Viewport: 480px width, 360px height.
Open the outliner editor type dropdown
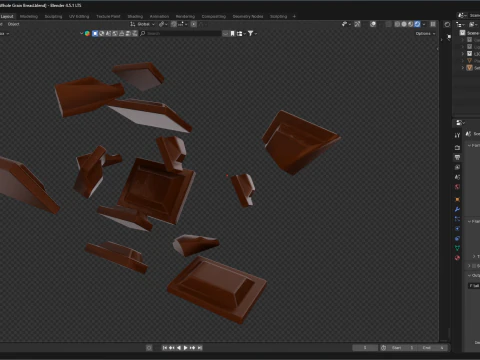(460, 24)
